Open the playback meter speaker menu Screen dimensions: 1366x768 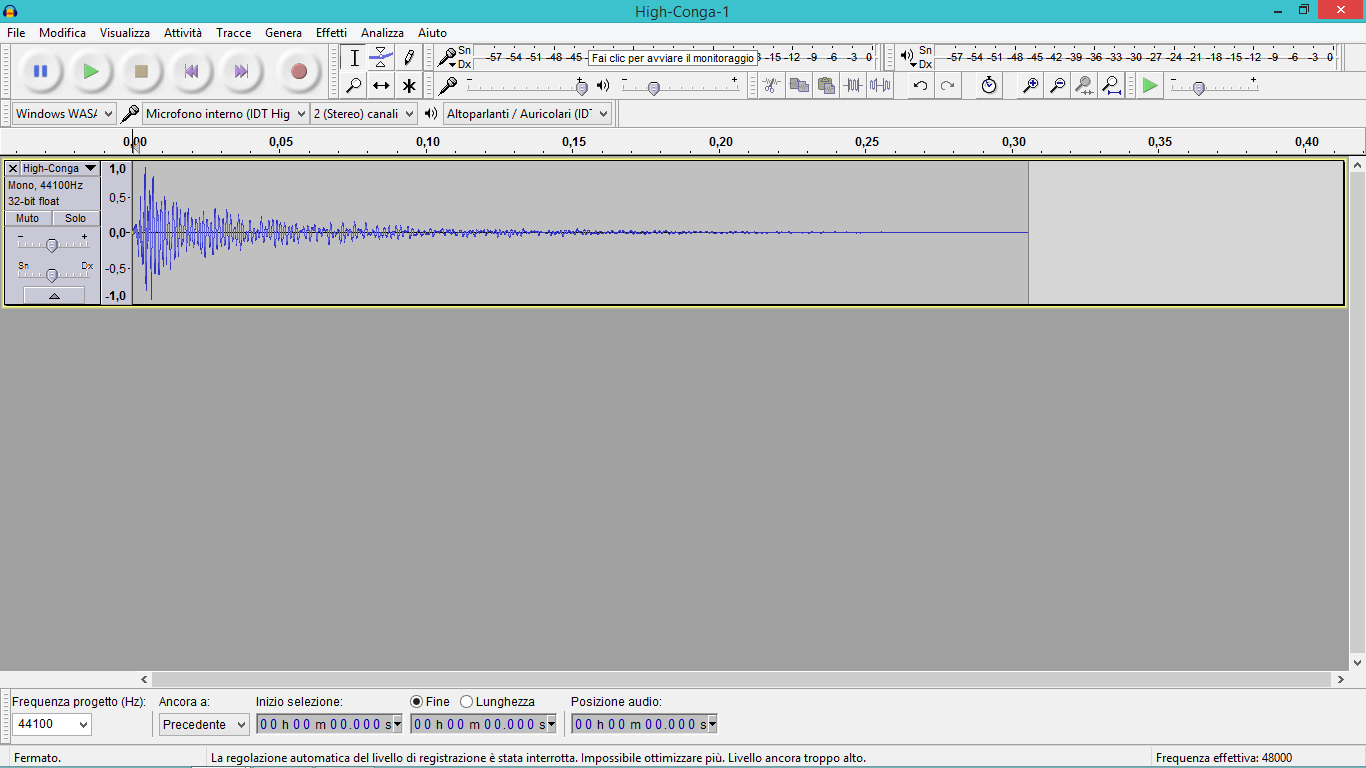tap(908, 58)
